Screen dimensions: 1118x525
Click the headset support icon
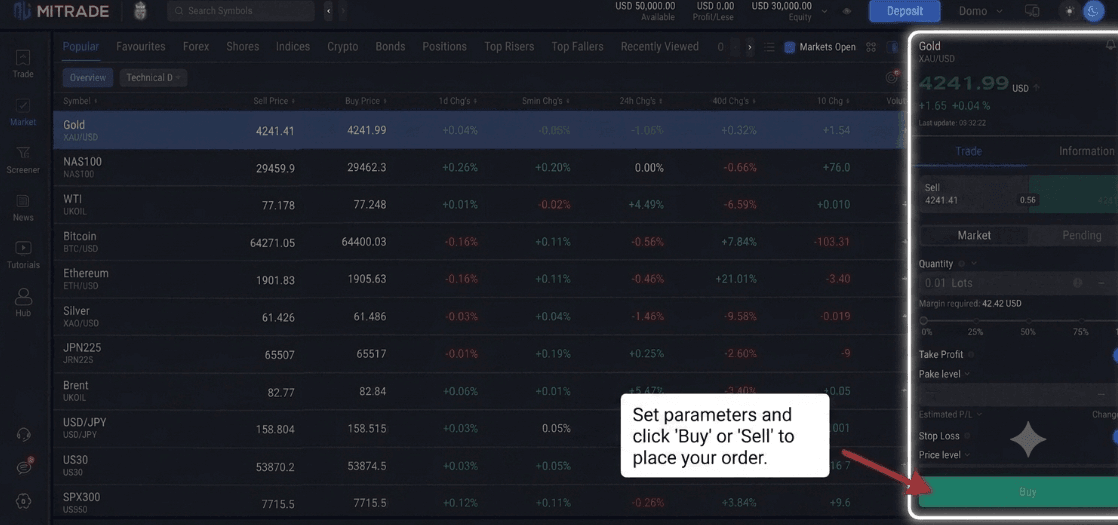(x=23, y=434)
